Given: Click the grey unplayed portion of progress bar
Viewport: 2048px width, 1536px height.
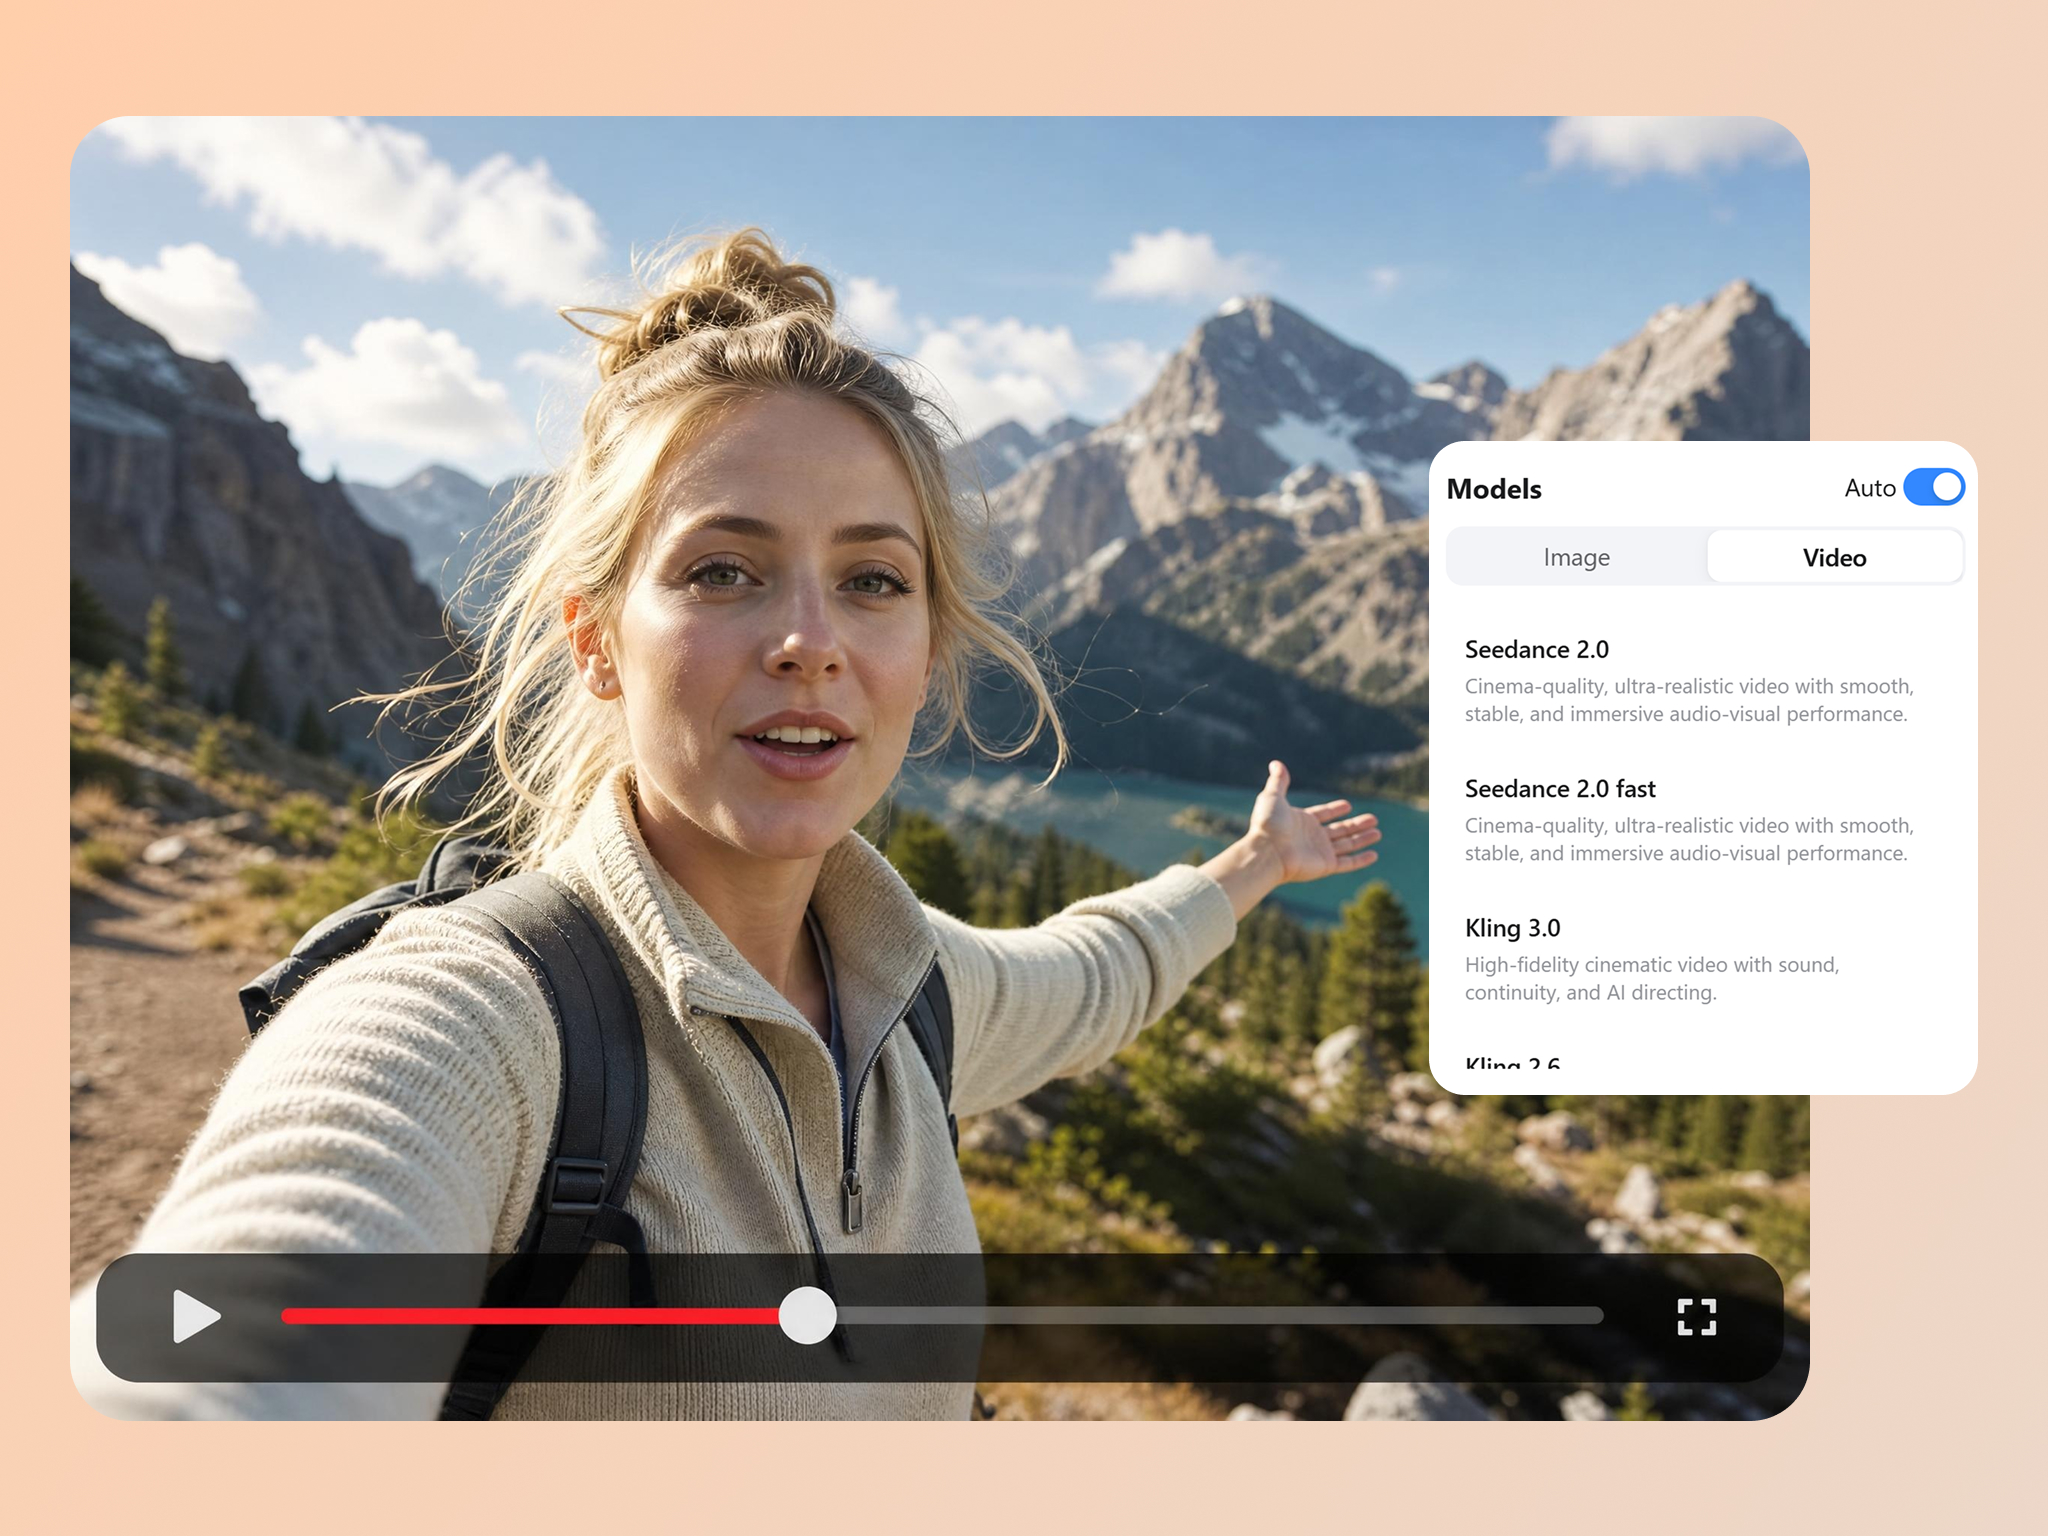Looking at the screenshot, I should tap(1220, 1316).
